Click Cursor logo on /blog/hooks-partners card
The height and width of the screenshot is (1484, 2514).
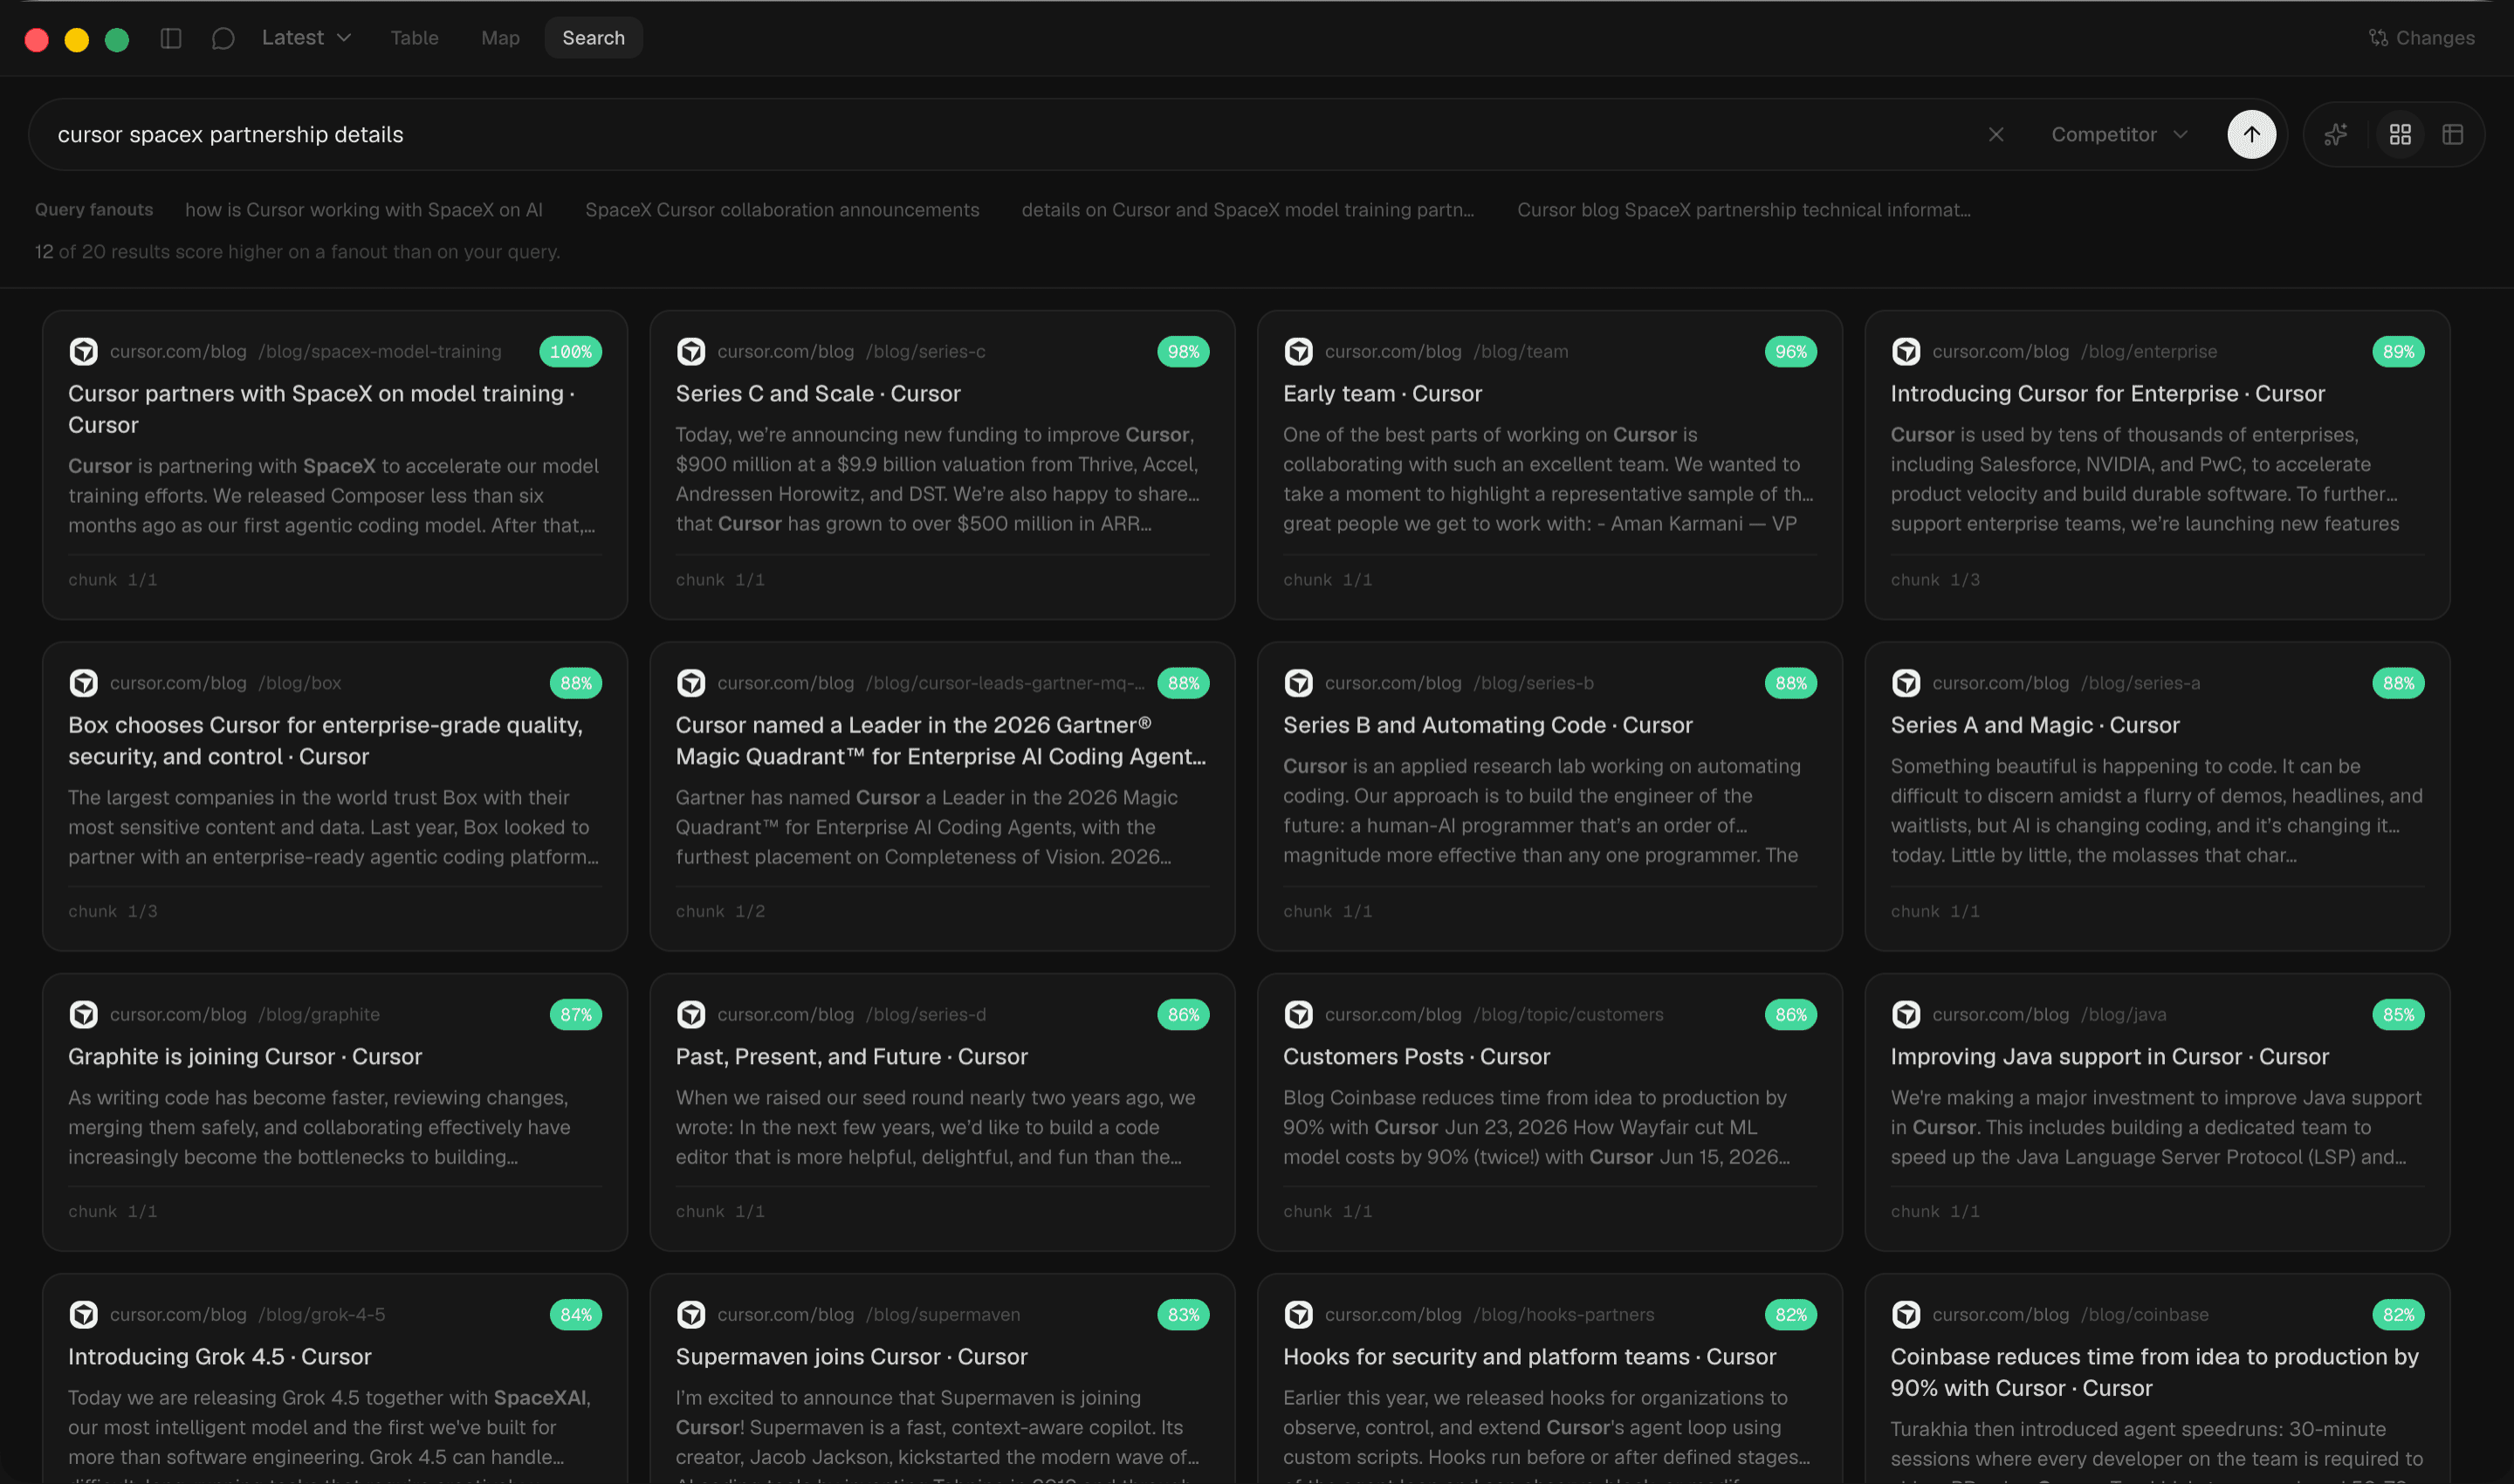1298,1314
